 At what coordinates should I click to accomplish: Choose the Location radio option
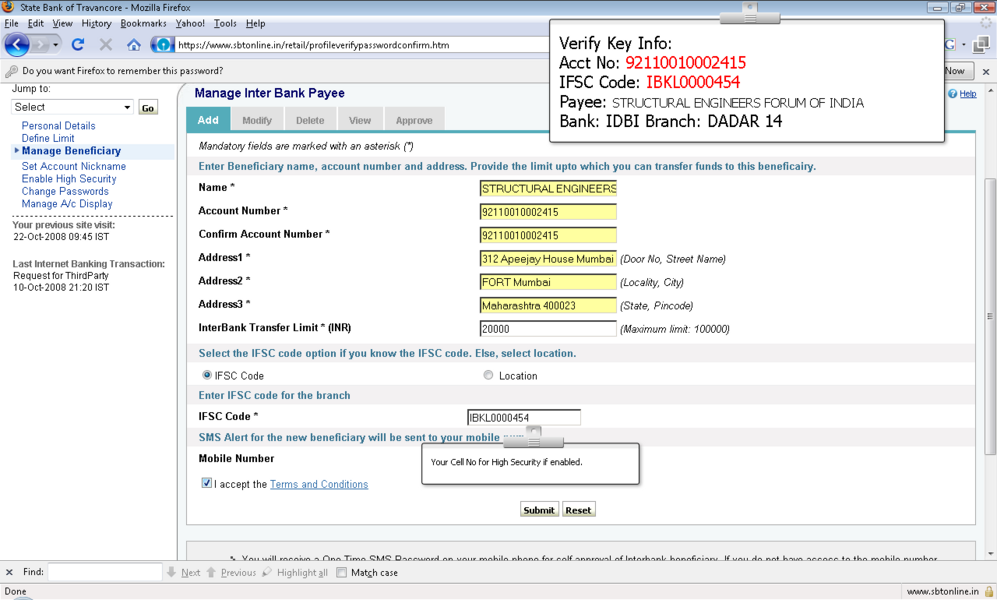tap(488, 376)
